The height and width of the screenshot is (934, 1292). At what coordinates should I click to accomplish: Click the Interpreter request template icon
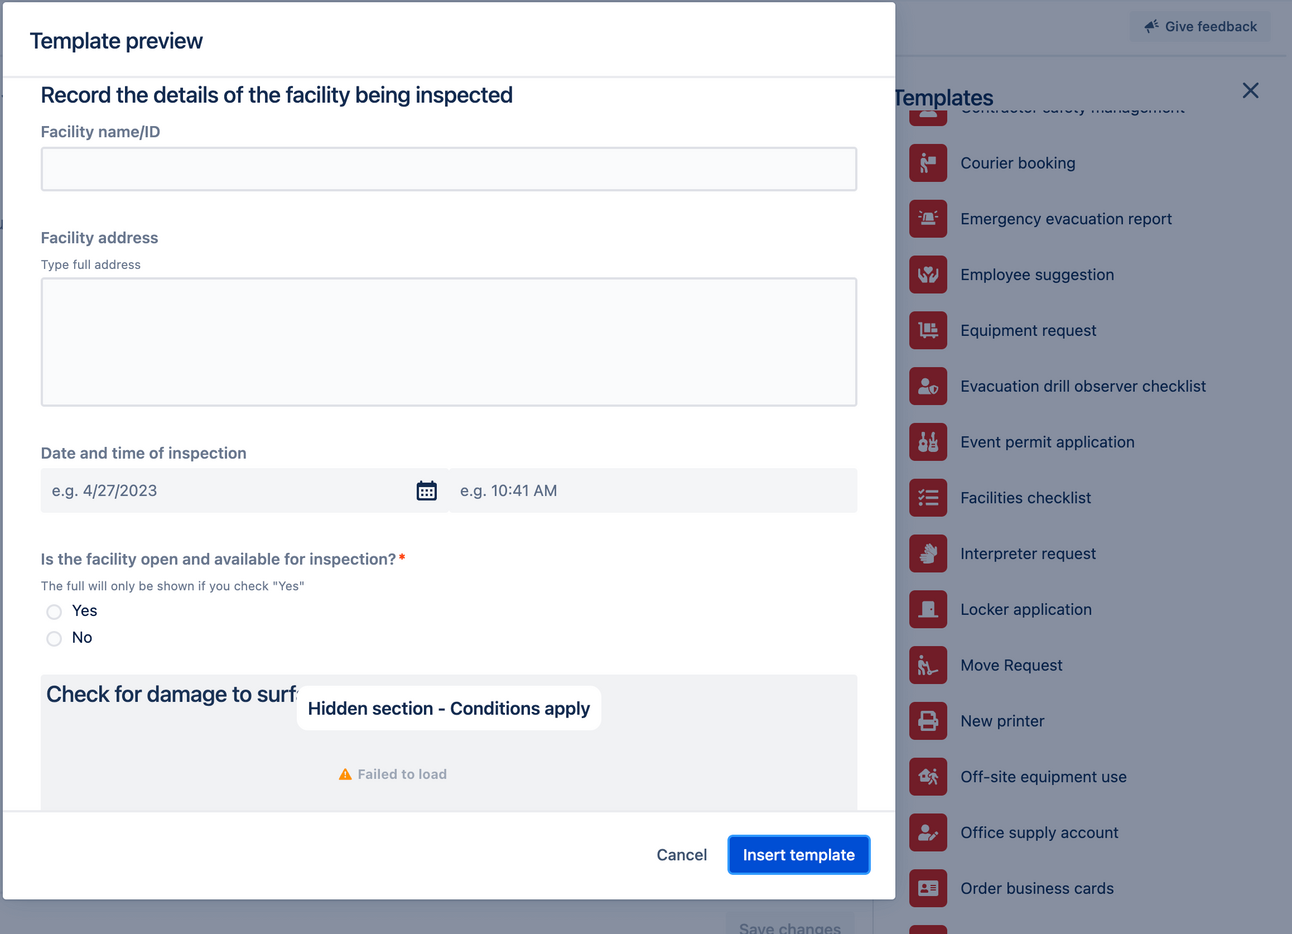(928, 553)
